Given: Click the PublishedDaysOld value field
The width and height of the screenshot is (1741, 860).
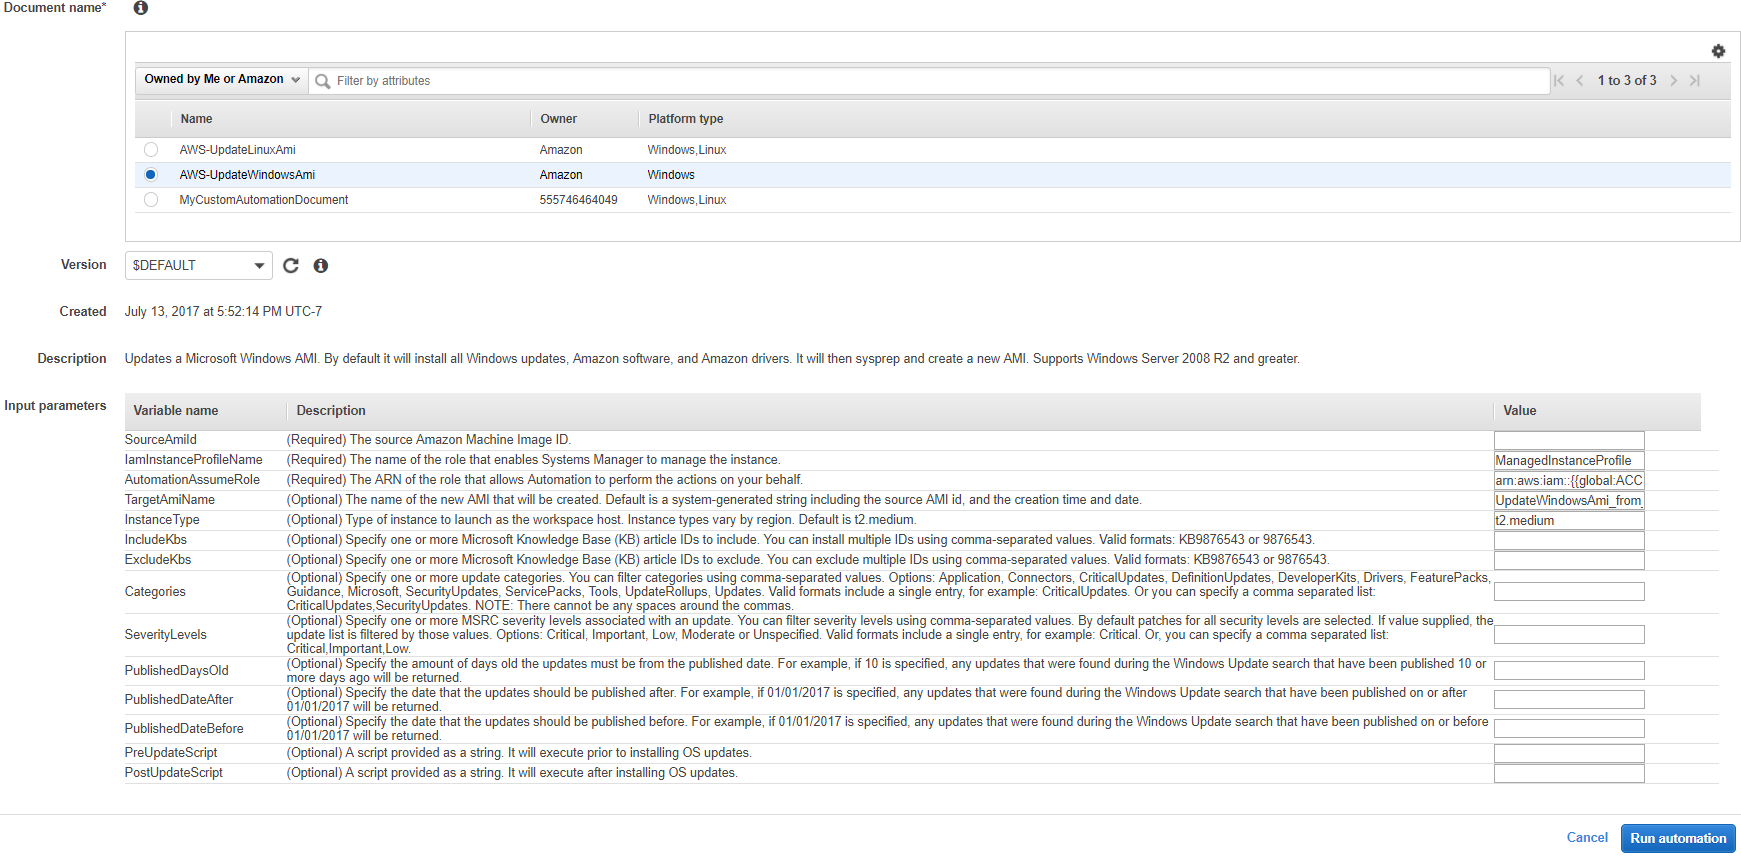Looking at the screenshot, I should (1569, 671).
